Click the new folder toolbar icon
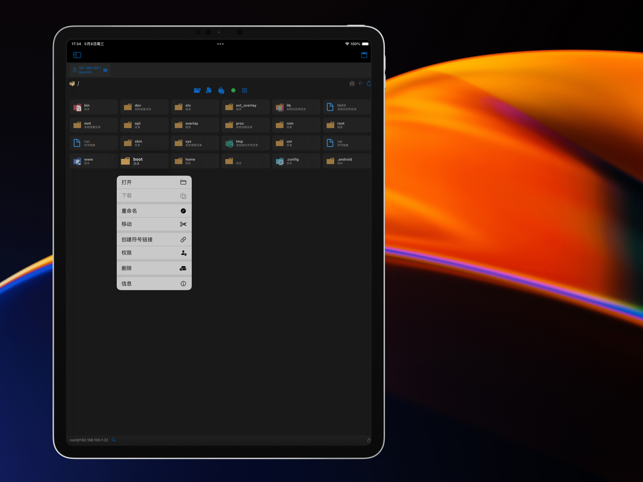The height and width of the screenshot is (482, 643). 197,90
